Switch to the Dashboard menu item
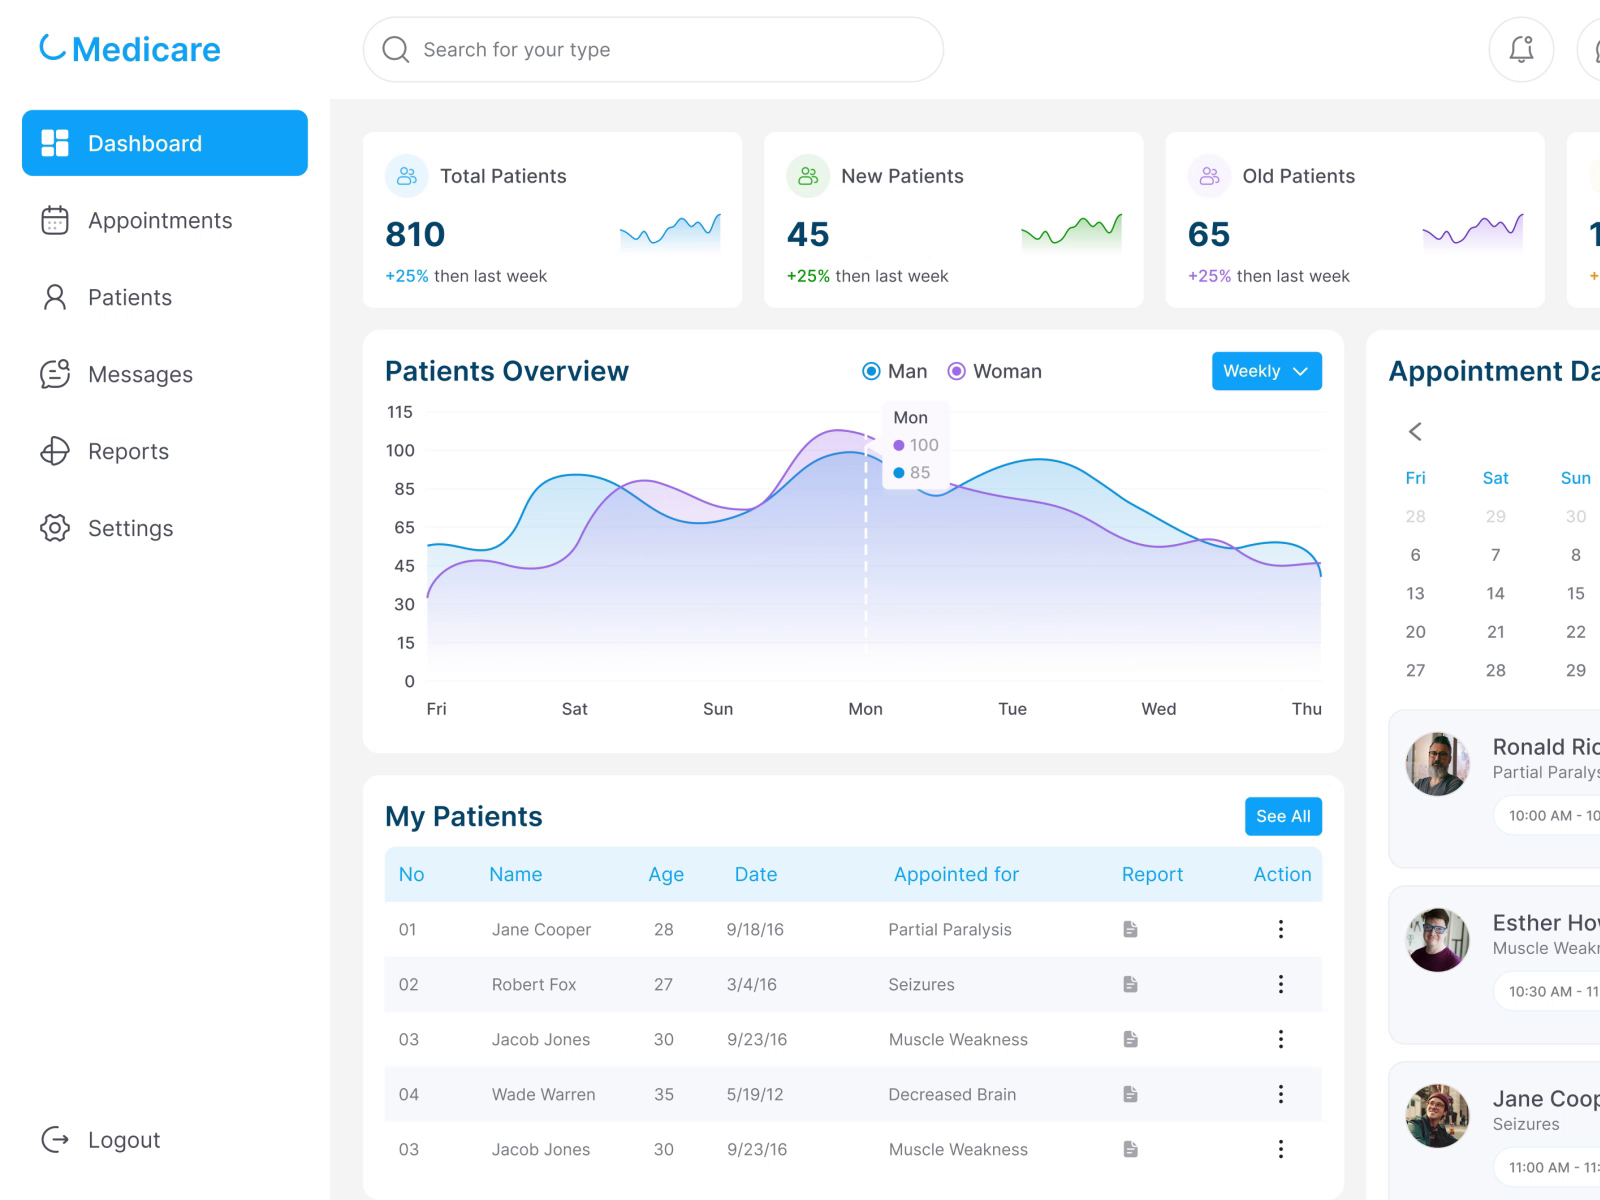 (145, 143)
